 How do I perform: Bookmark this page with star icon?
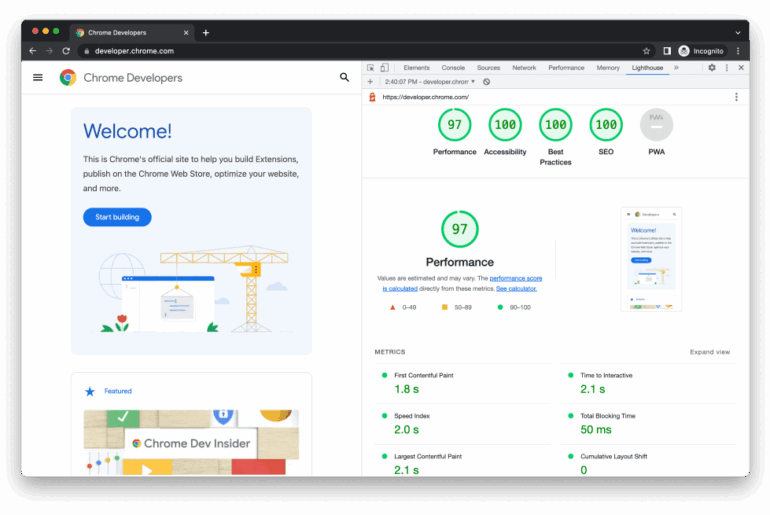tap(646, 51)
